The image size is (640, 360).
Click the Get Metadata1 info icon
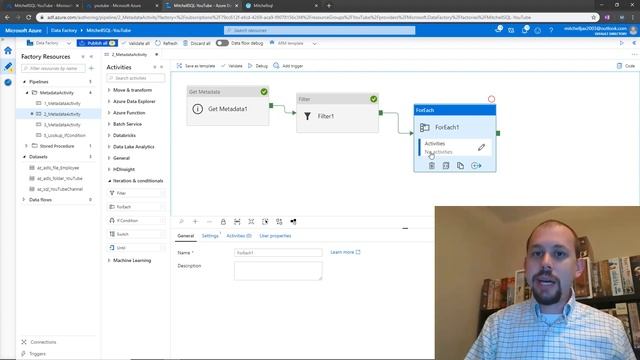point(198,109)
